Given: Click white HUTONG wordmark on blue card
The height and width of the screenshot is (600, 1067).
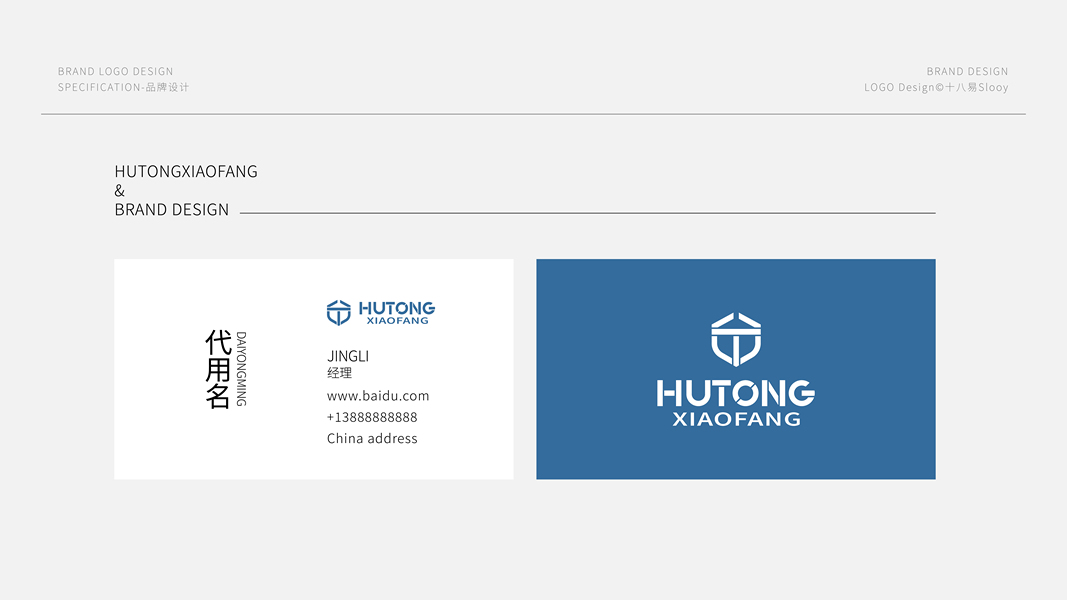Looking at the screenshot, I should point(736,393).
